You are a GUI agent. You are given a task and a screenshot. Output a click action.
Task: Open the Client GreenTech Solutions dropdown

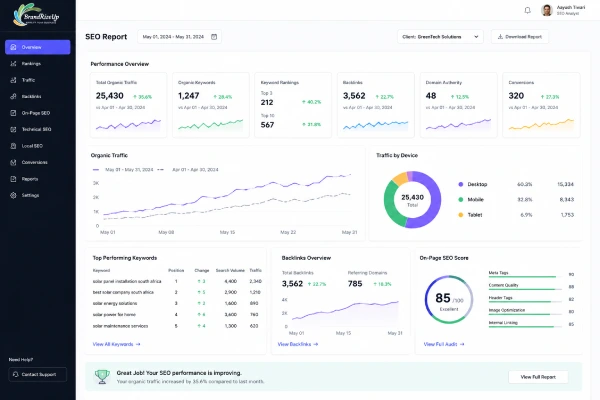coord(440,37)
